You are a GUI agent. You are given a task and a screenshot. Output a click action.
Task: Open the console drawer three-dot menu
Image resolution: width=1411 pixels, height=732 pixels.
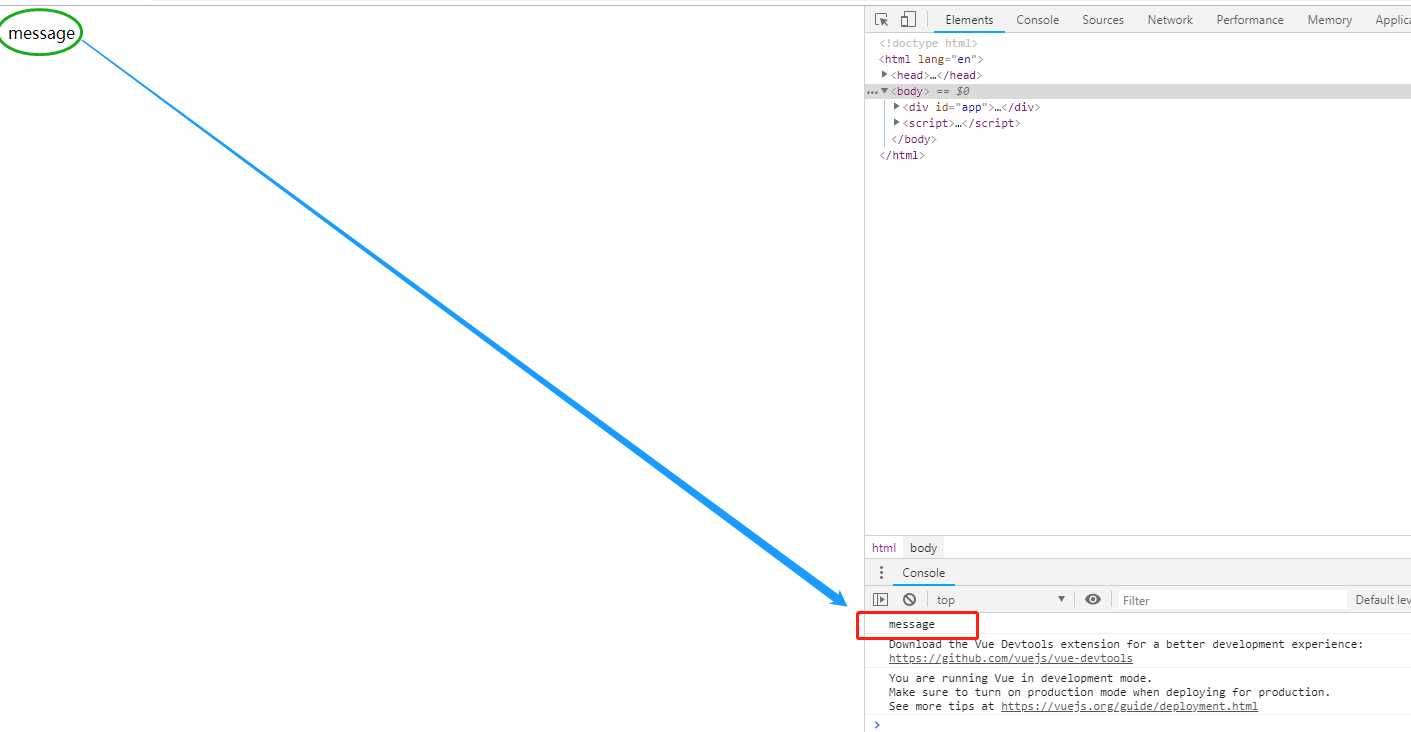pyautogui.click(x=881, y=573)
